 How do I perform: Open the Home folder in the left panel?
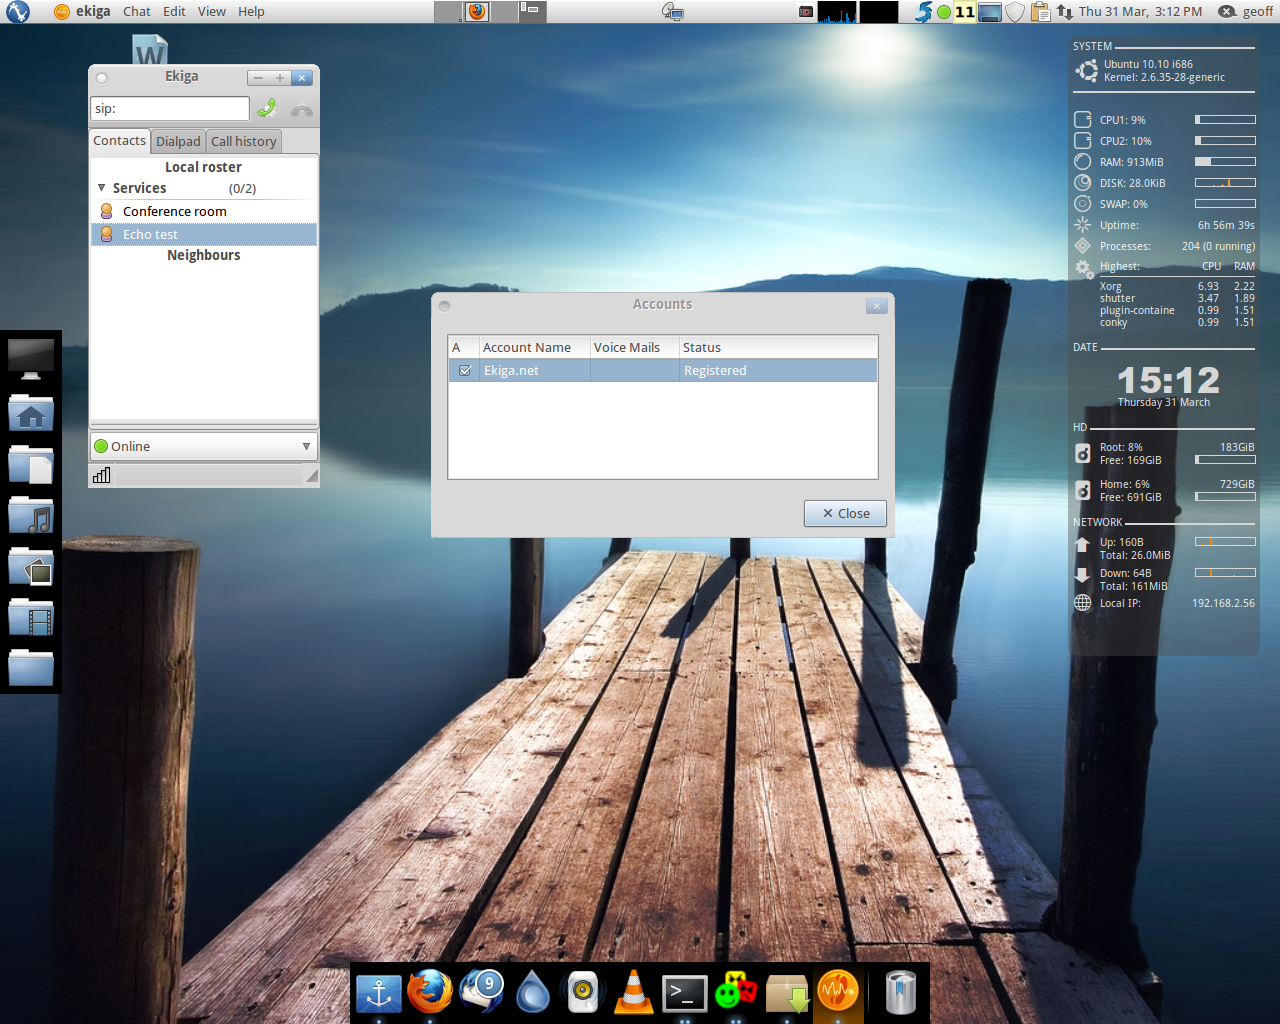(x=31, y=412)
